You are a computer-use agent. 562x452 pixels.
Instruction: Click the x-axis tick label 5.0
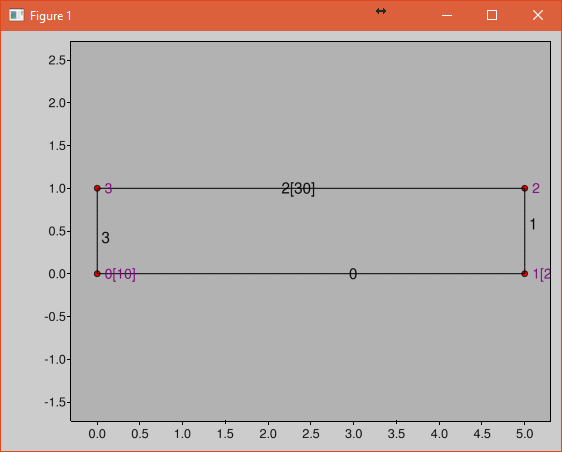click(x=524, y=434)
